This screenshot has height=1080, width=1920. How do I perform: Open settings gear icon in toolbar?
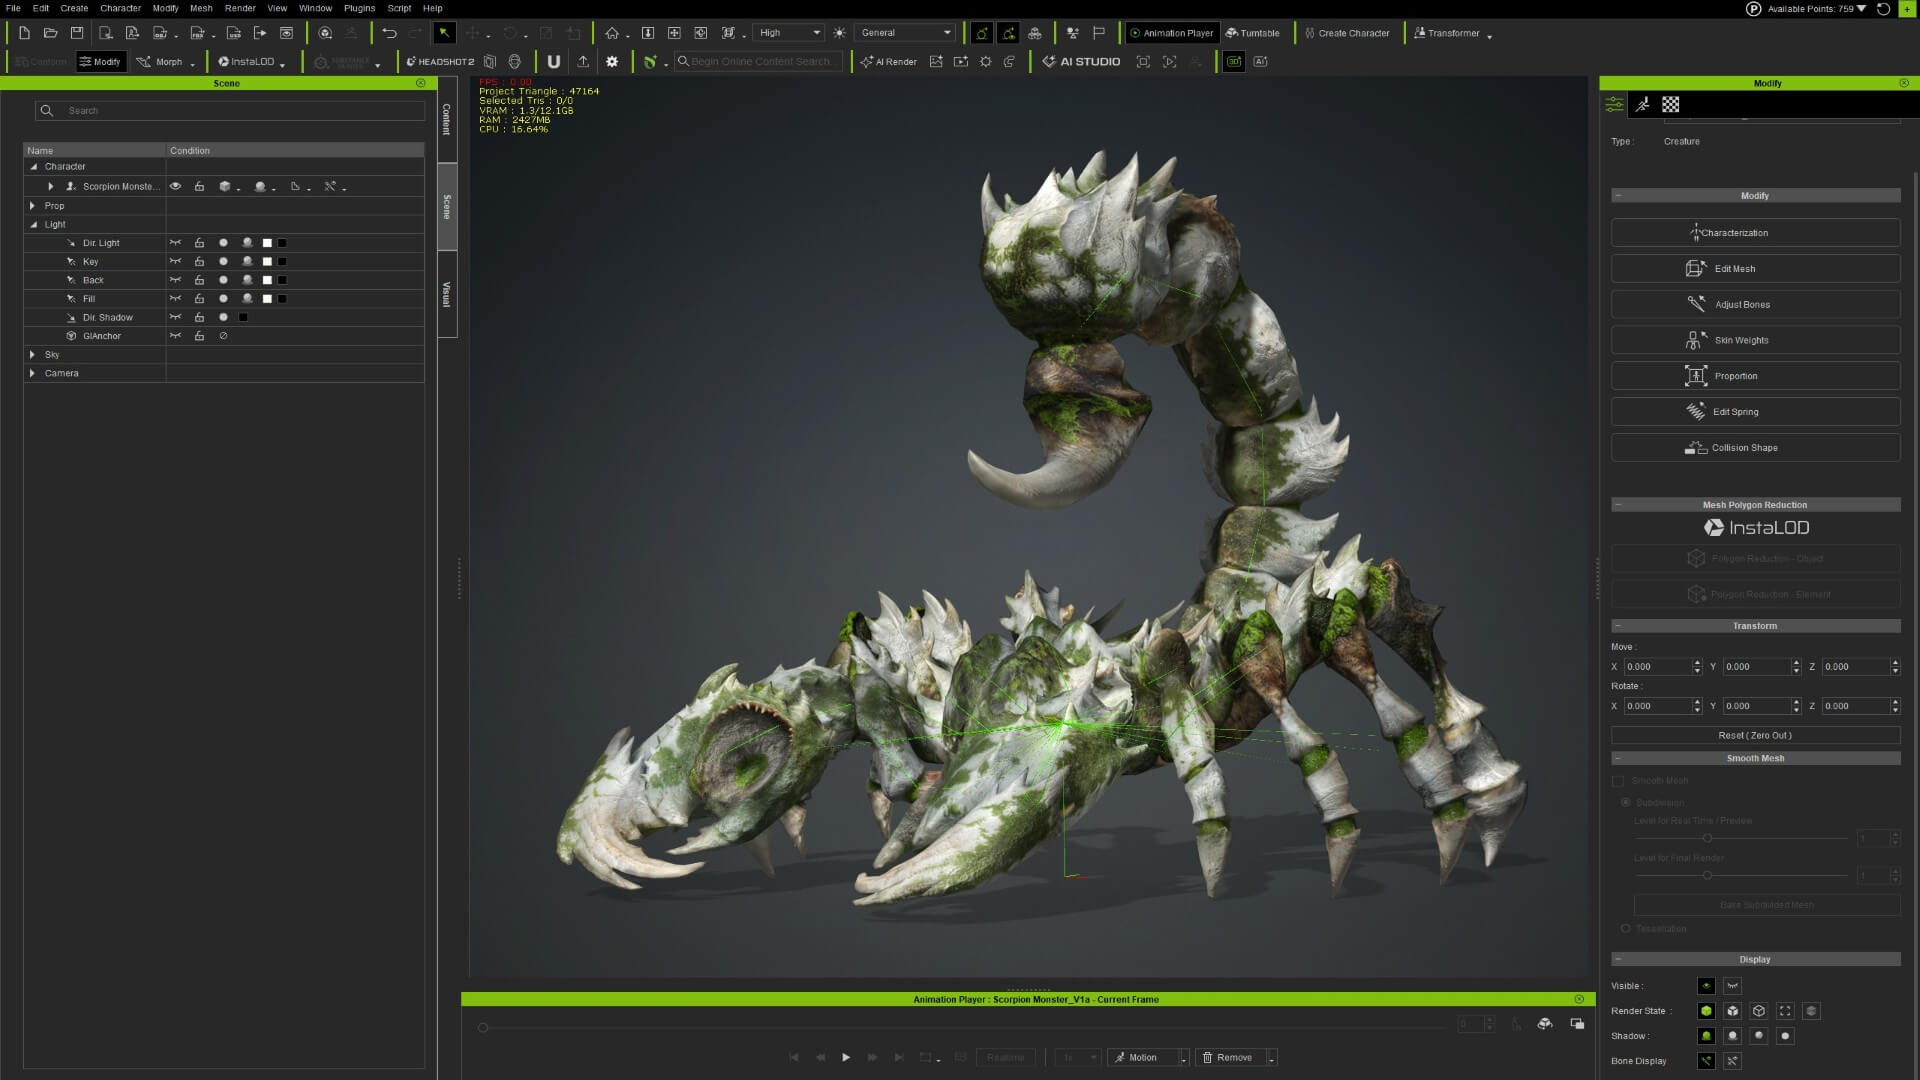click(x=612, y=62)
